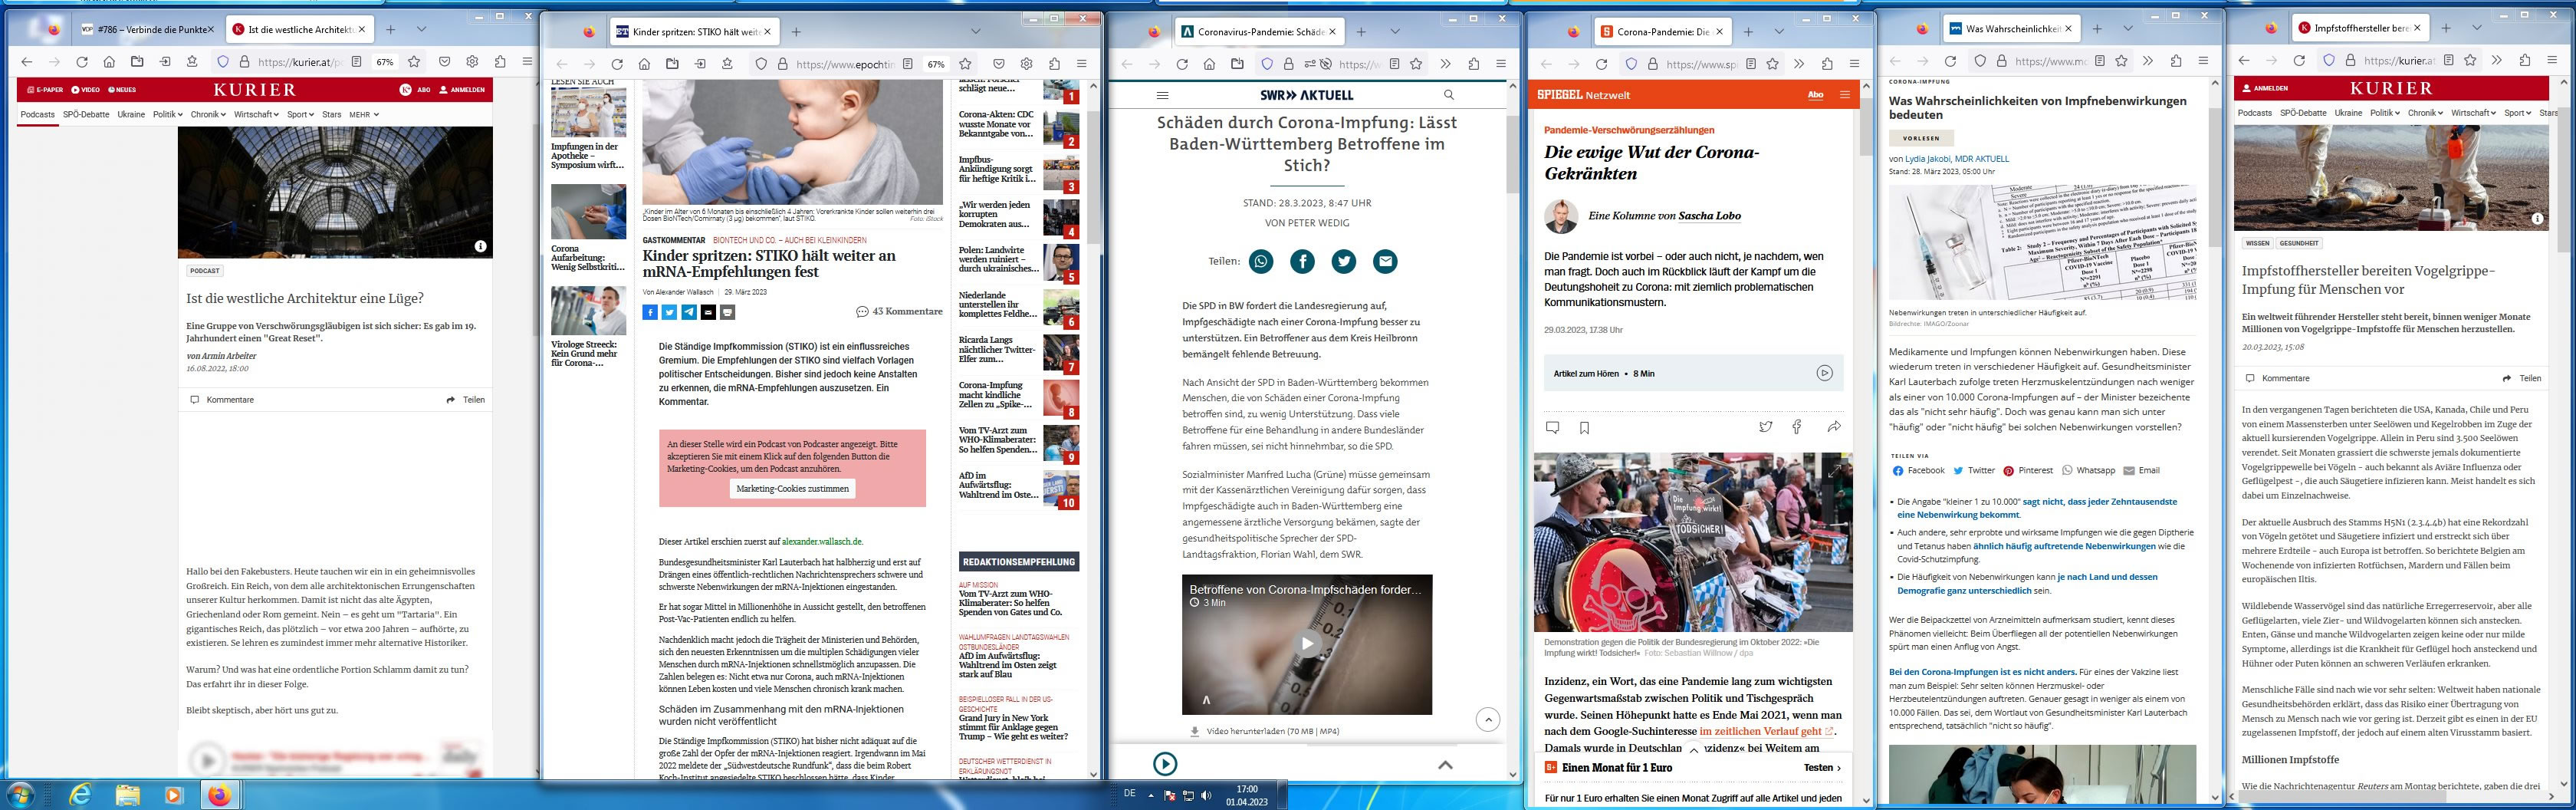Click Abo link in Spiegel header
Screen dimensions: 2576x810
click(x=1815, y=95)
